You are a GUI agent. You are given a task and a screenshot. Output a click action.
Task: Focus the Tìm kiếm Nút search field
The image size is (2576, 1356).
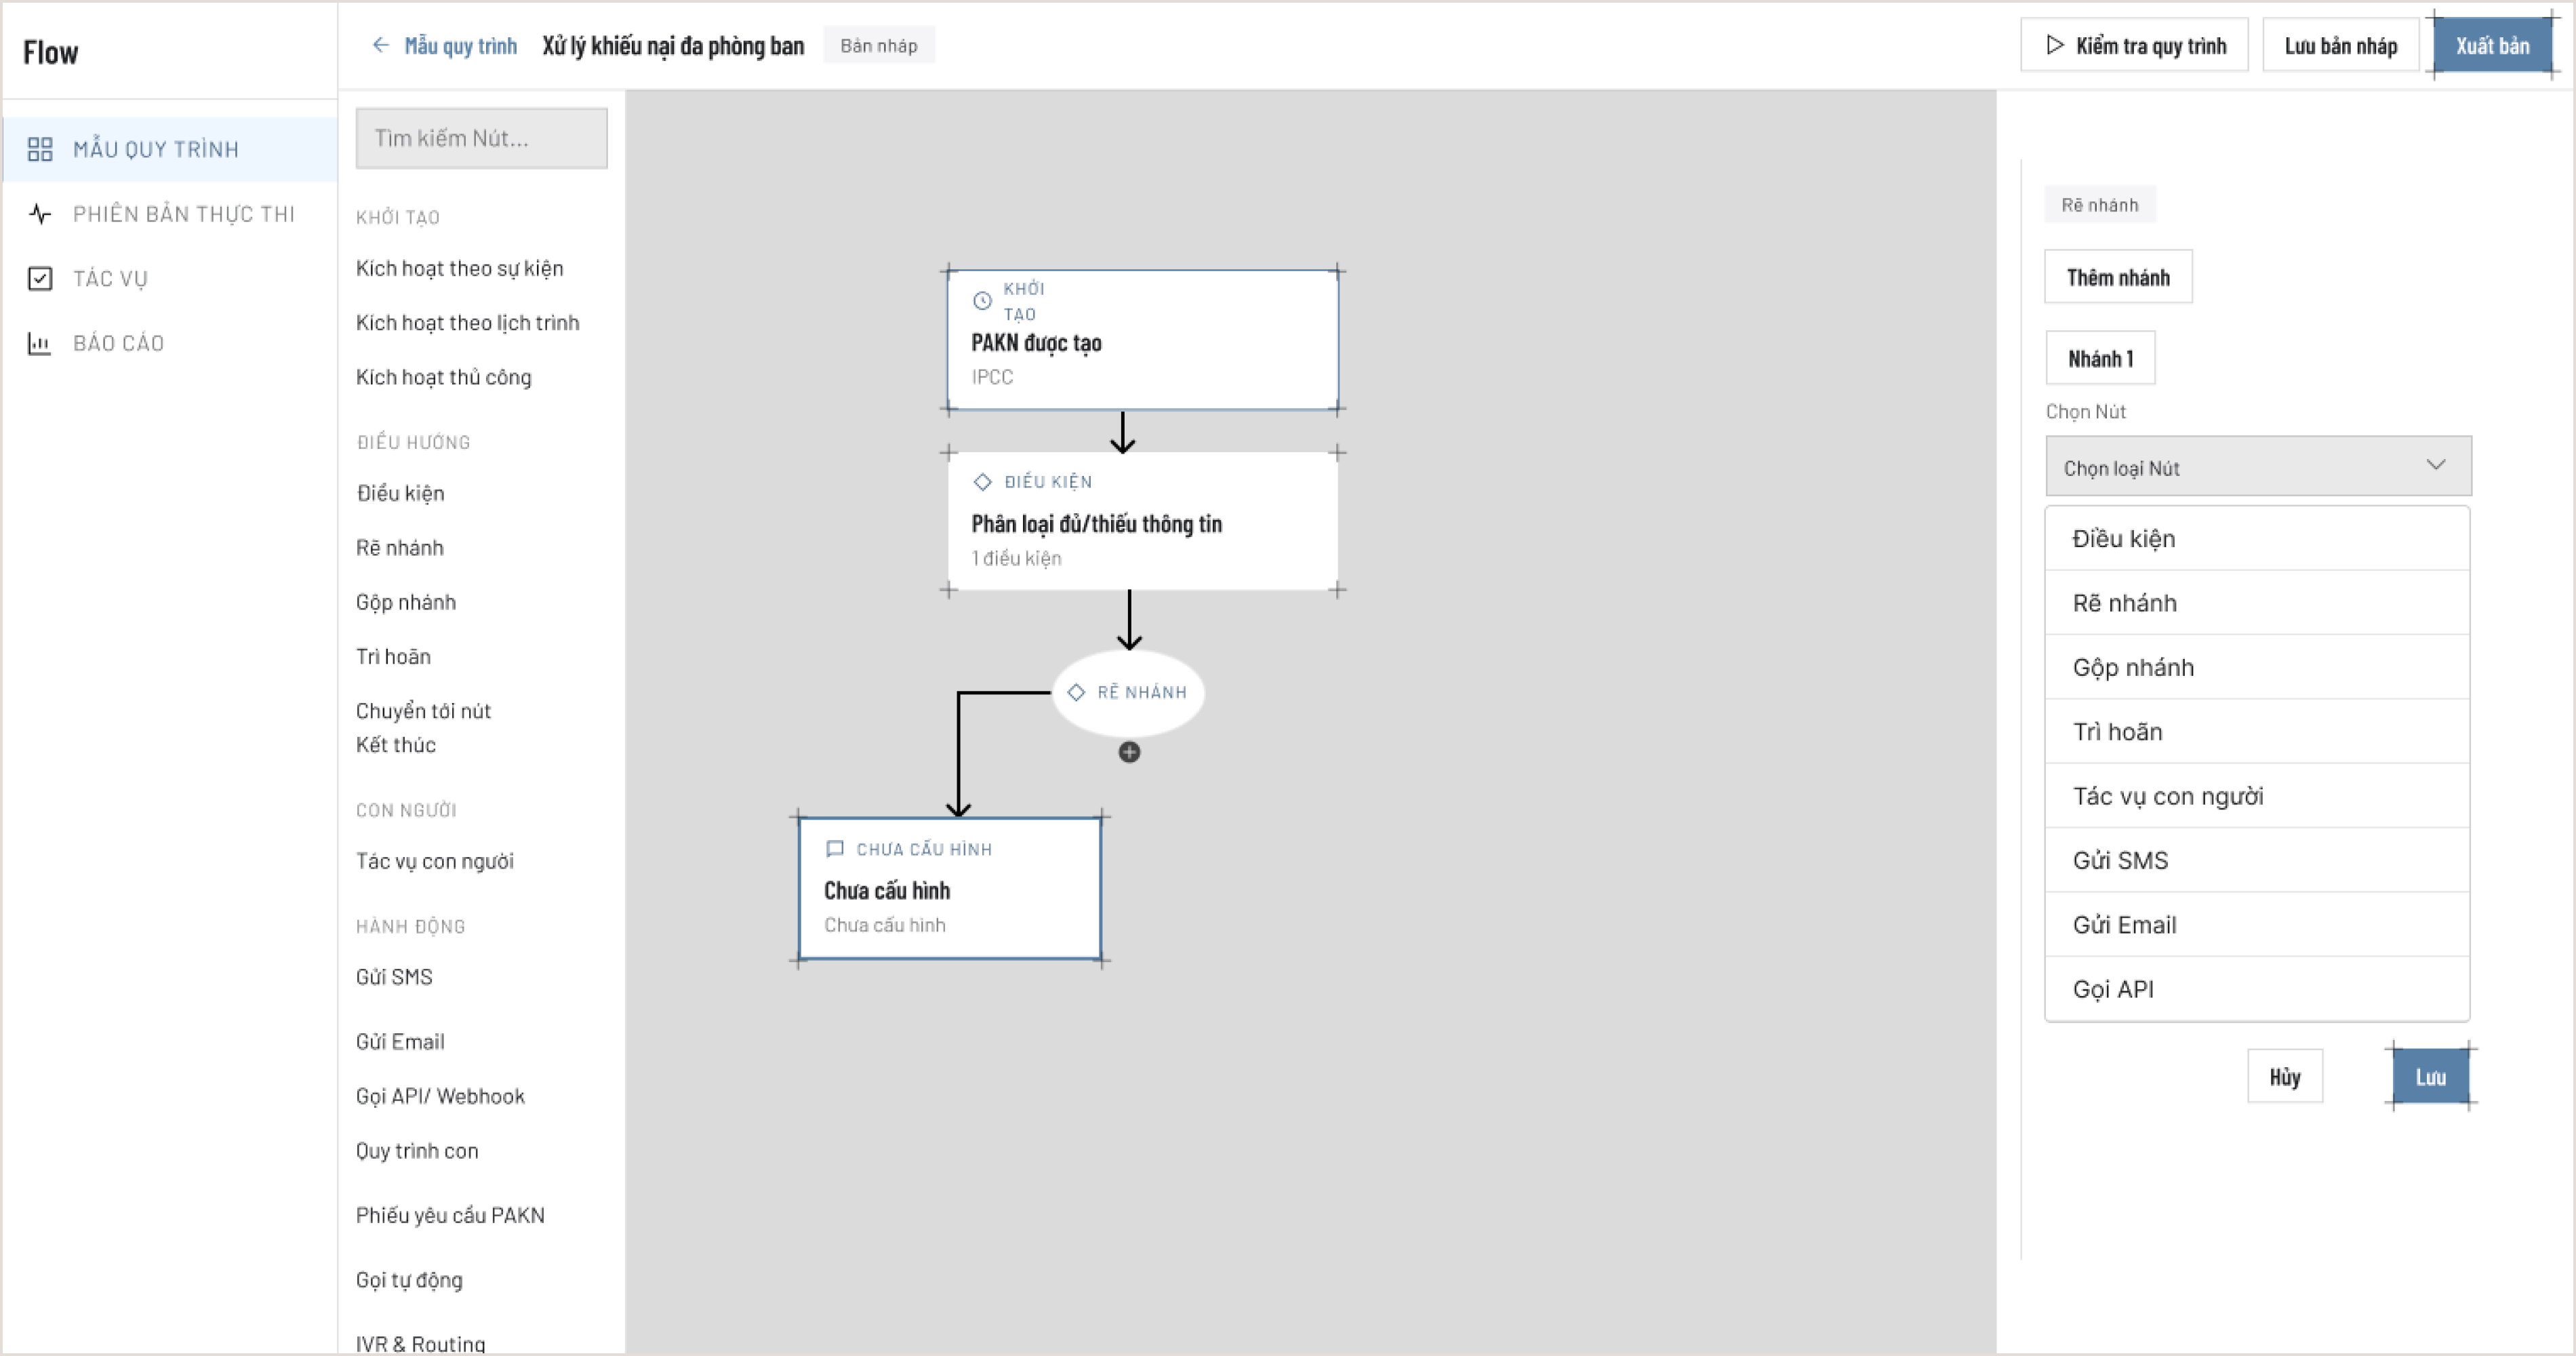click(x=481, y=138)
